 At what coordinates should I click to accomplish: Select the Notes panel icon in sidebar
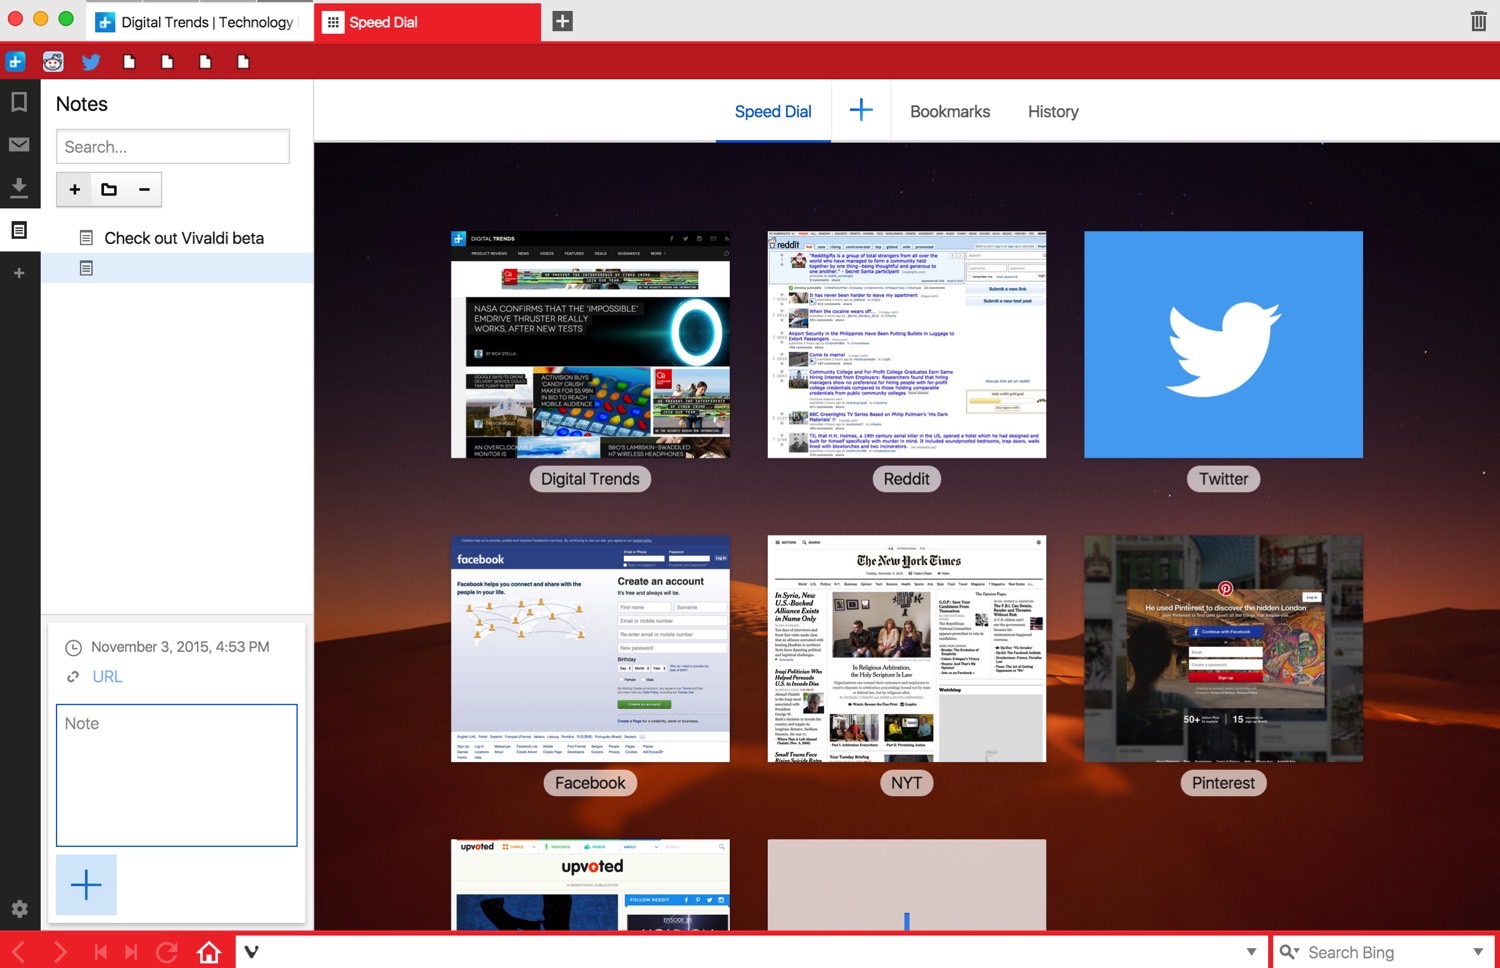(19, 230)
